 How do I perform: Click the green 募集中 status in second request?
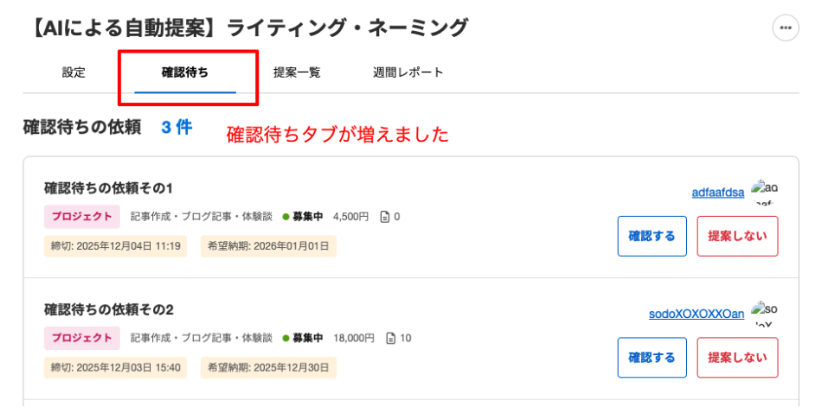click(303, 338)
